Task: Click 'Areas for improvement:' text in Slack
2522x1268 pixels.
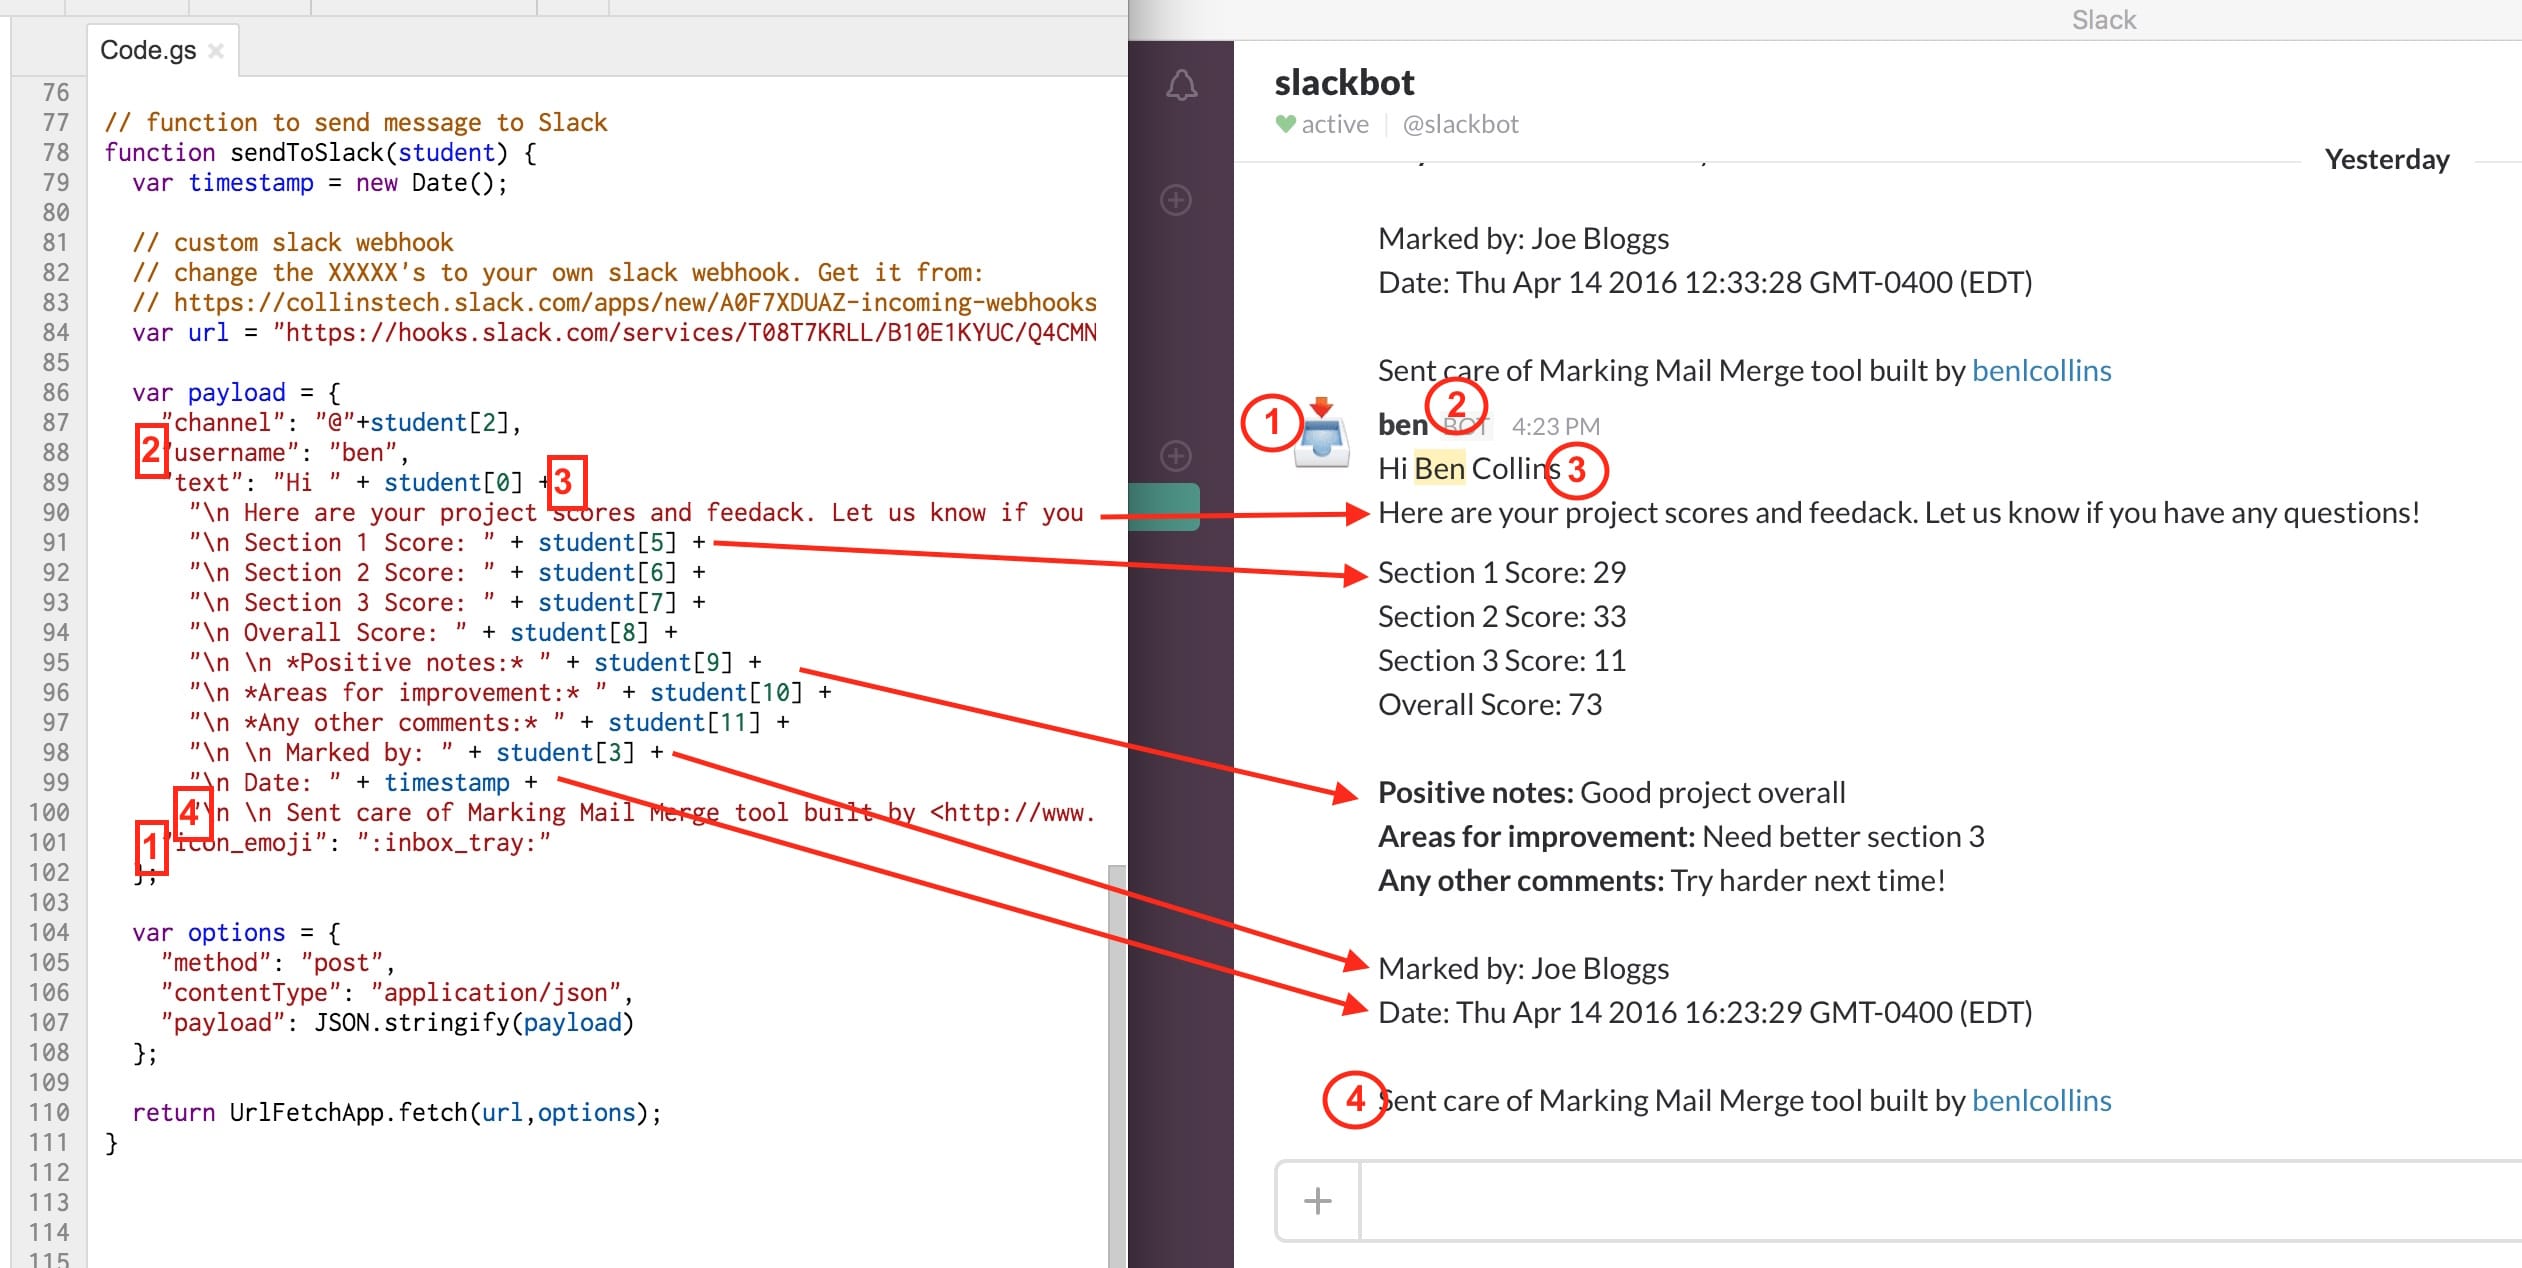Action: (1536, 837)
